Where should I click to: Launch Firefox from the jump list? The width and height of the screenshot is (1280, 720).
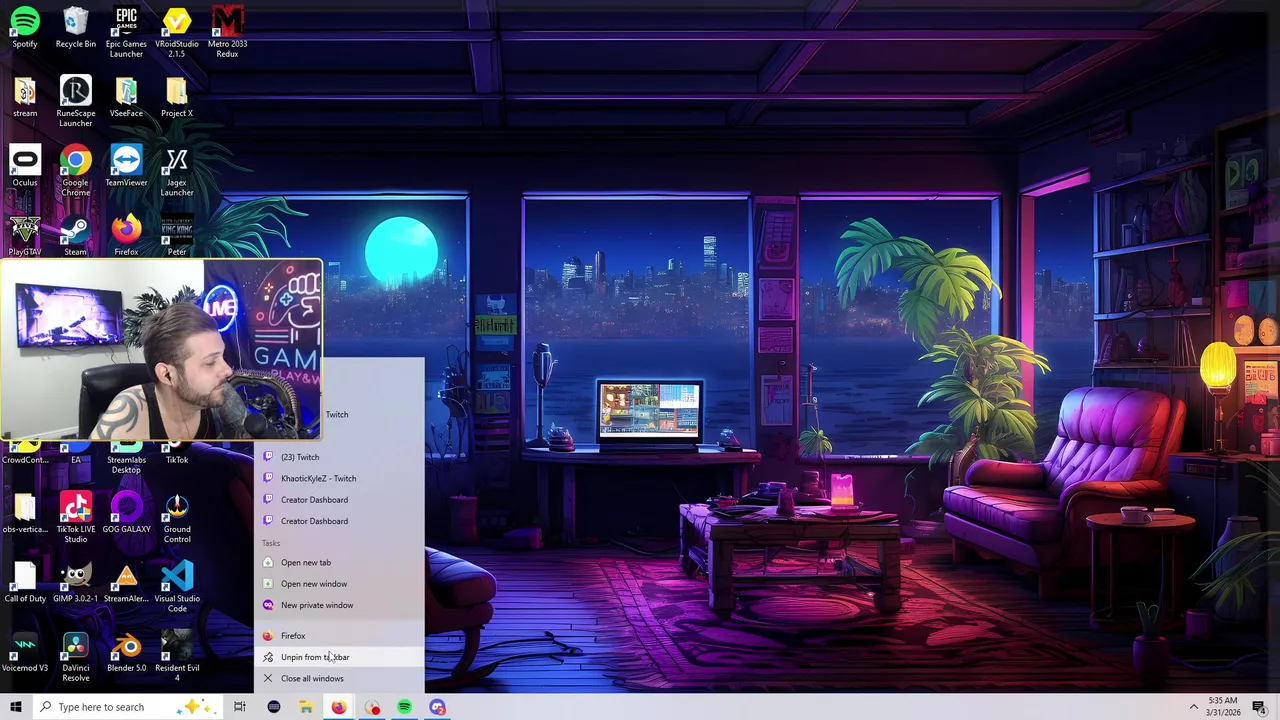pyautogui.click(x=339, y=636)
